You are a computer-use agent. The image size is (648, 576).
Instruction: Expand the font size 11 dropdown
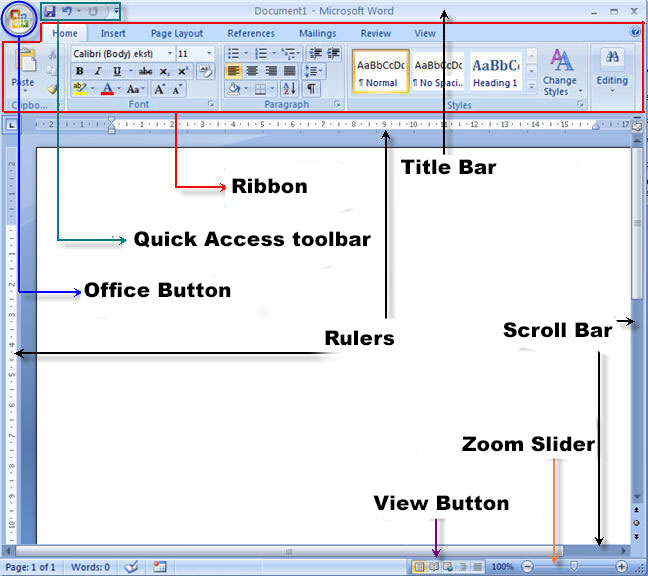[x=209, y=53]
